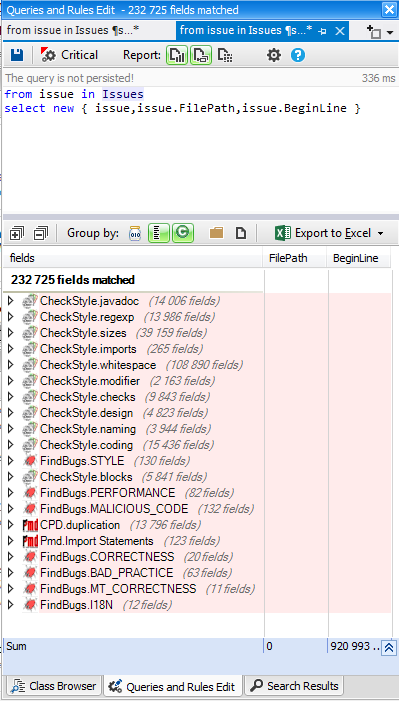Expand the CPD.duplication node
This screenshot has height=701, width=399.
11,525
